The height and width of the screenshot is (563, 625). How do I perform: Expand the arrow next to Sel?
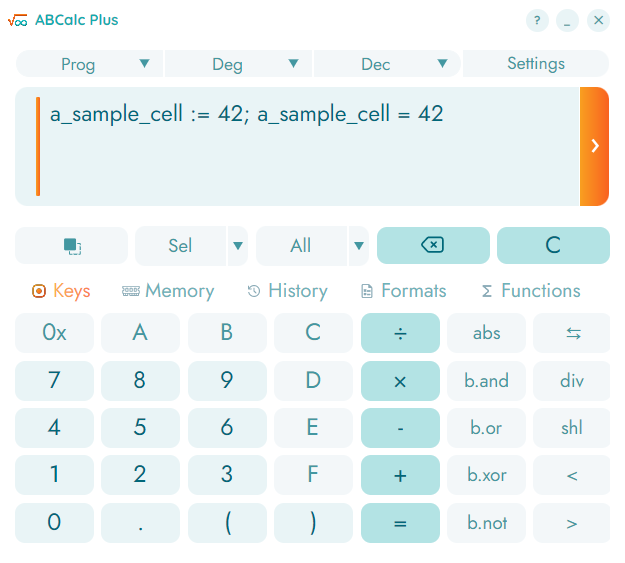(238, 245)
